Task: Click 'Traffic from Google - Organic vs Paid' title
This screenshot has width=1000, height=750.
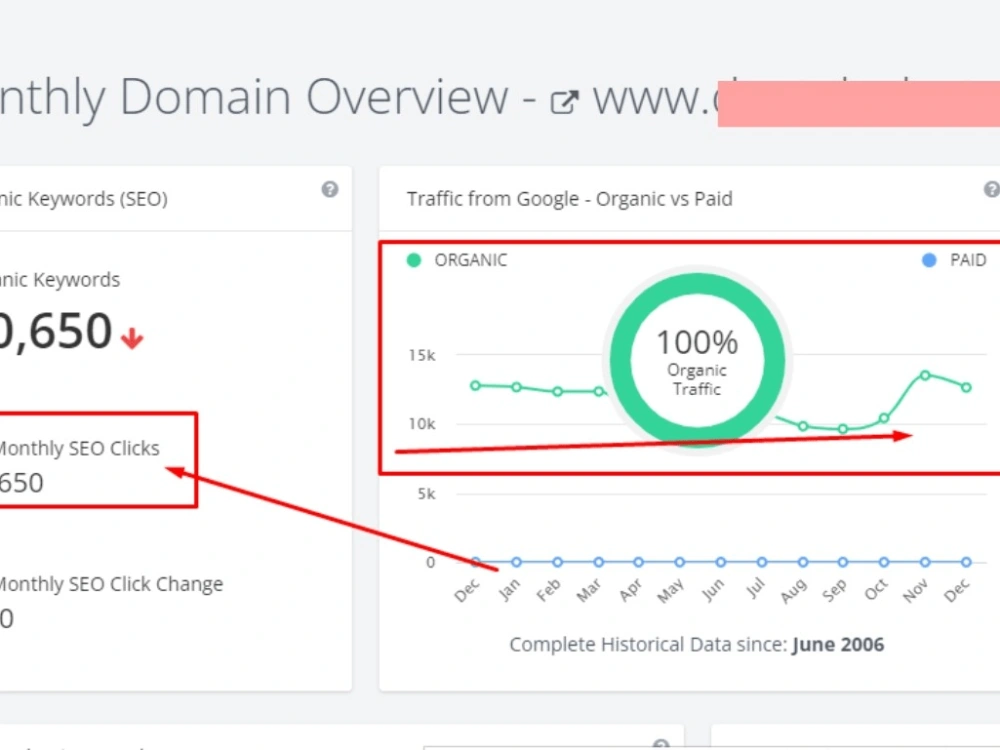Action: [570, 199]
